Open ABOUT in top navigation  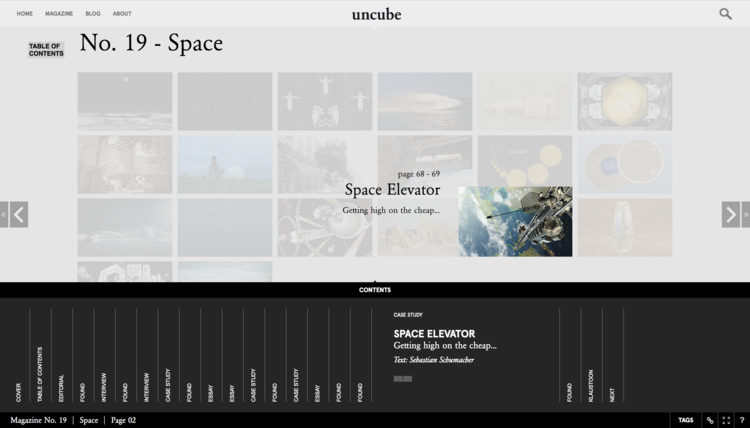(x=122, y=14)
